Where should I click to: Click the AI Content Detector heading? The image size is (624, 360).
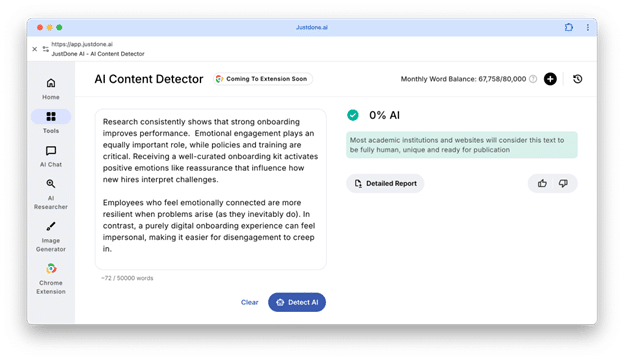click(x=149, y=79)
